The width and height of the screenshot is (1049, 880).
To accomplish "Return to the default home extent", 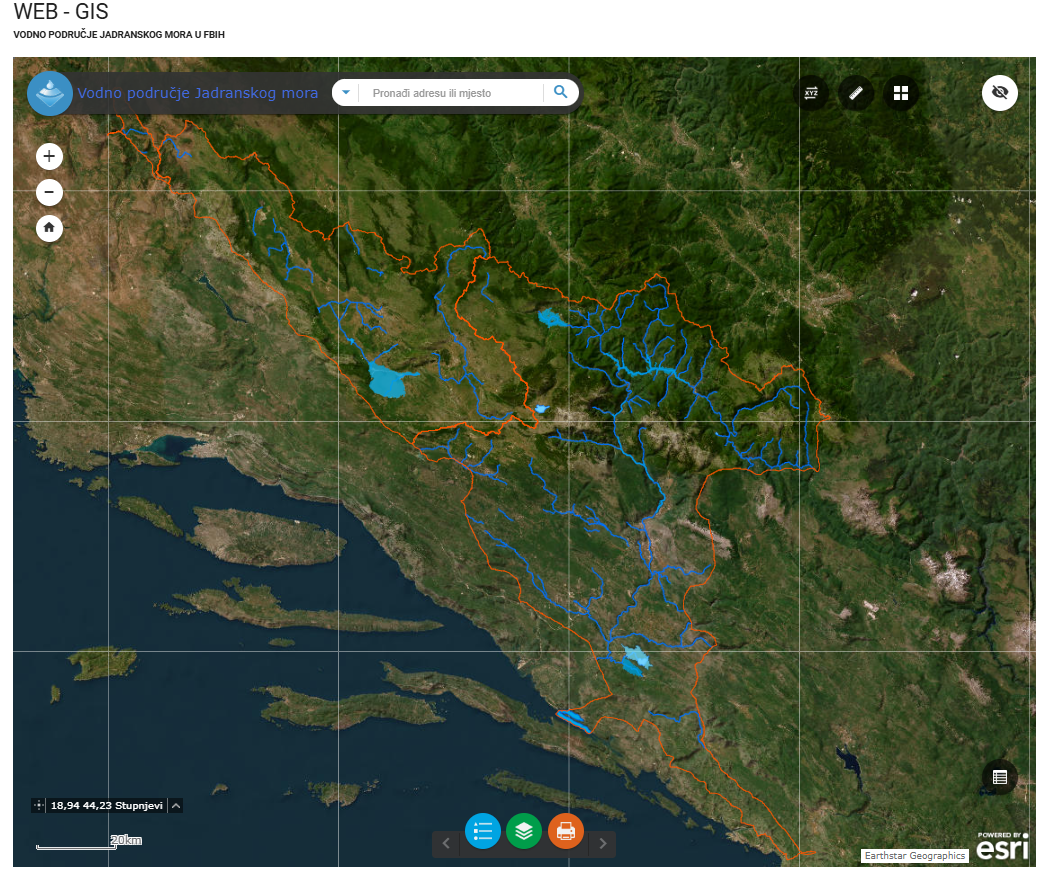I will [x=49, y=228].
